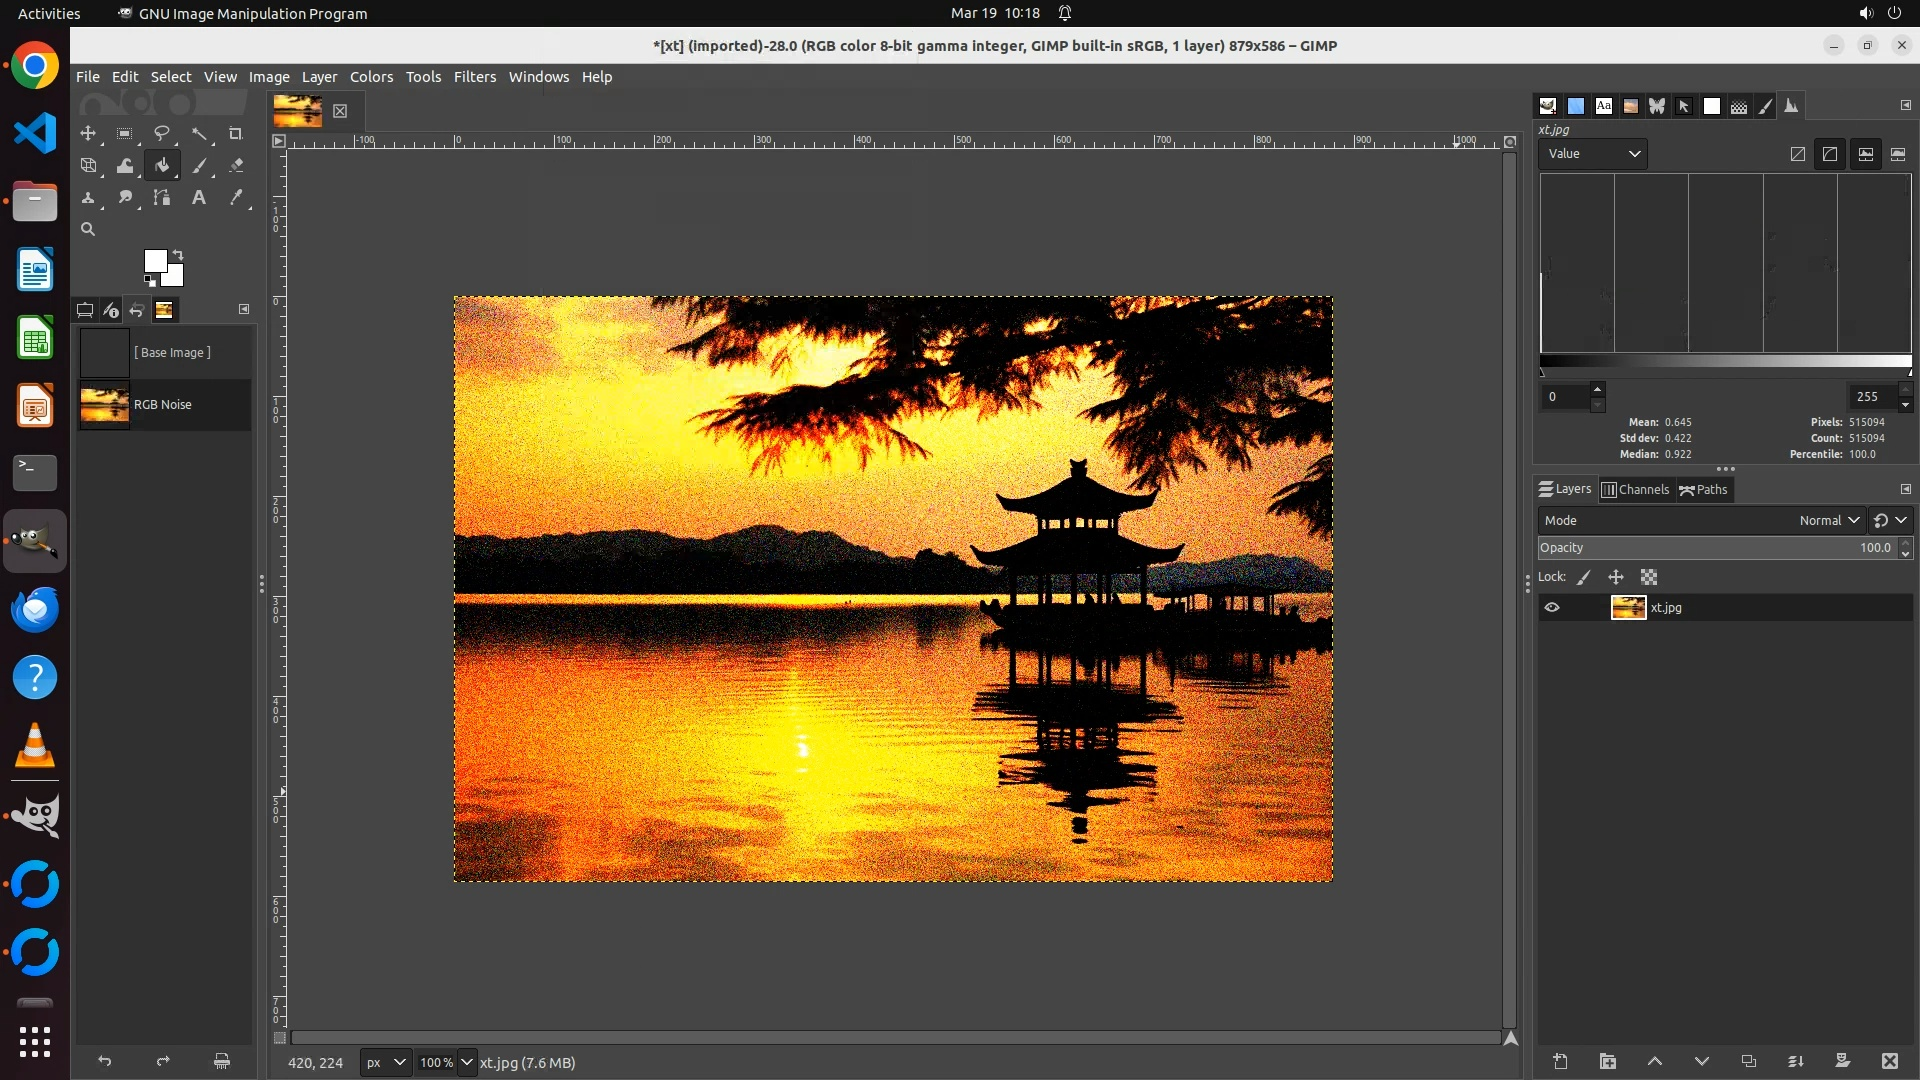Select the Text tool
Image resolution: width=1920 pixels, height=1080 pixels.
pos(198,198)
